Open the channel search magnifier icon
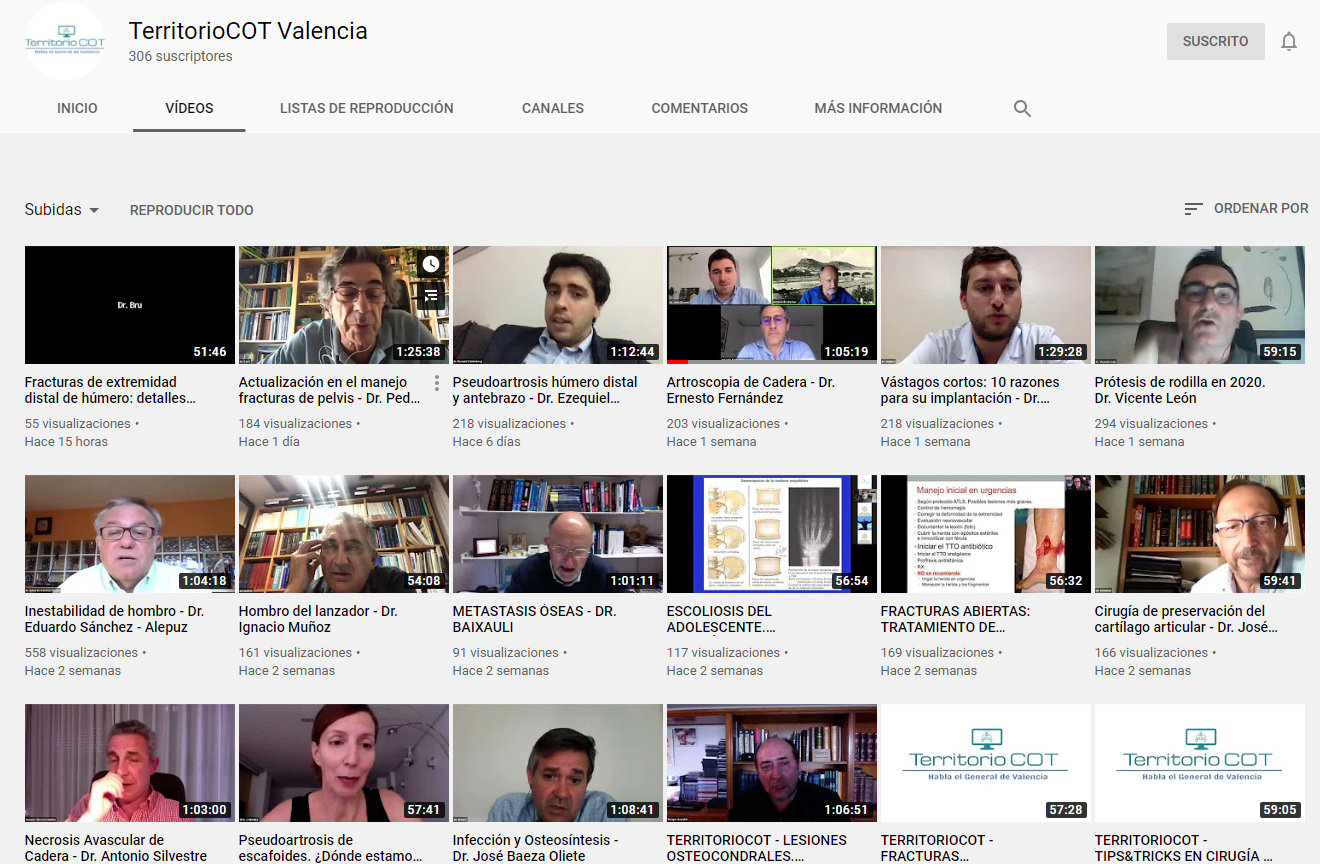 pyautogui.click(x=1022, y=109)
